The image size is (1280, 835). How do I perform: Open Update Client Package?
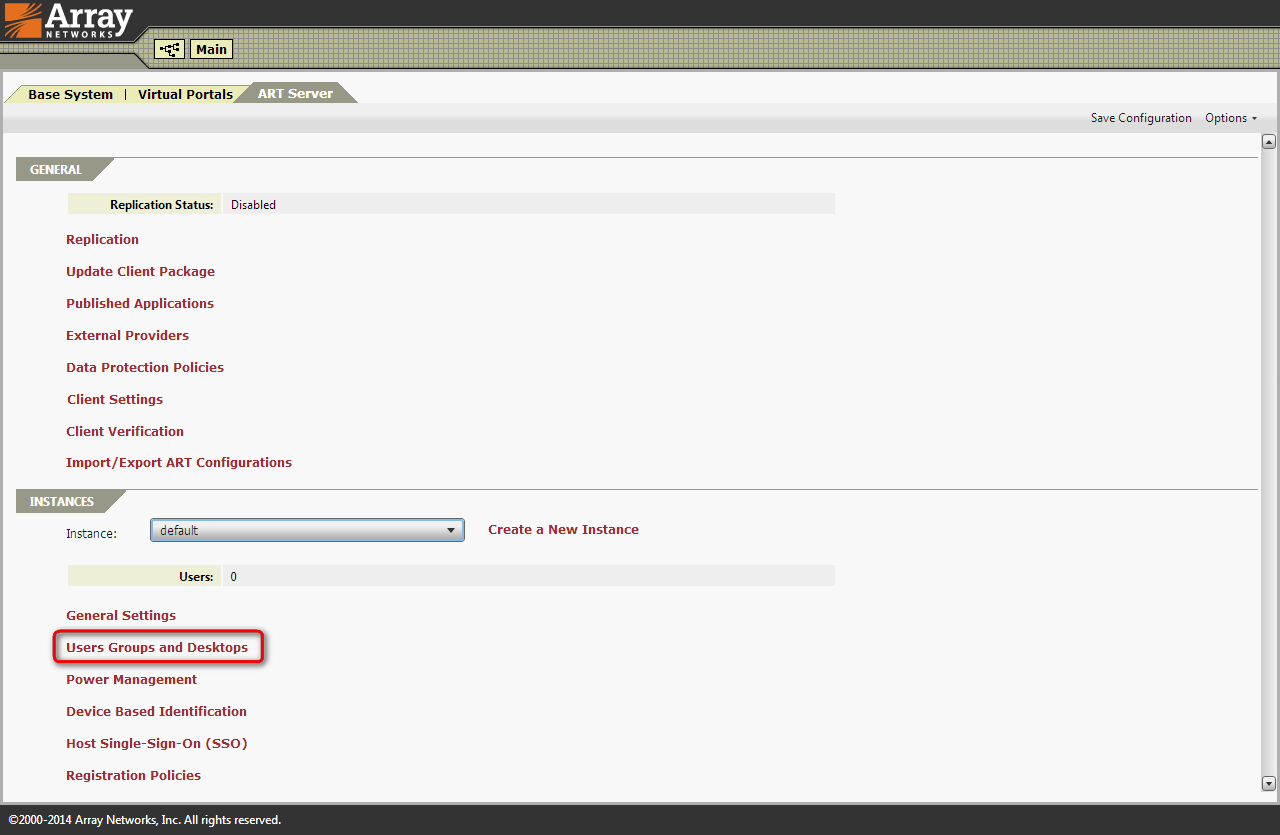click(140, 272)
